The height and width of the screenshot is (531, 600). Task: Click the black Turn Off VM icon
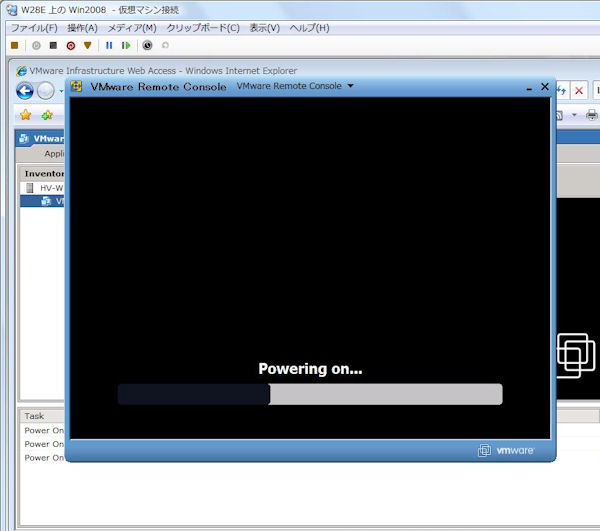(53, 46)
